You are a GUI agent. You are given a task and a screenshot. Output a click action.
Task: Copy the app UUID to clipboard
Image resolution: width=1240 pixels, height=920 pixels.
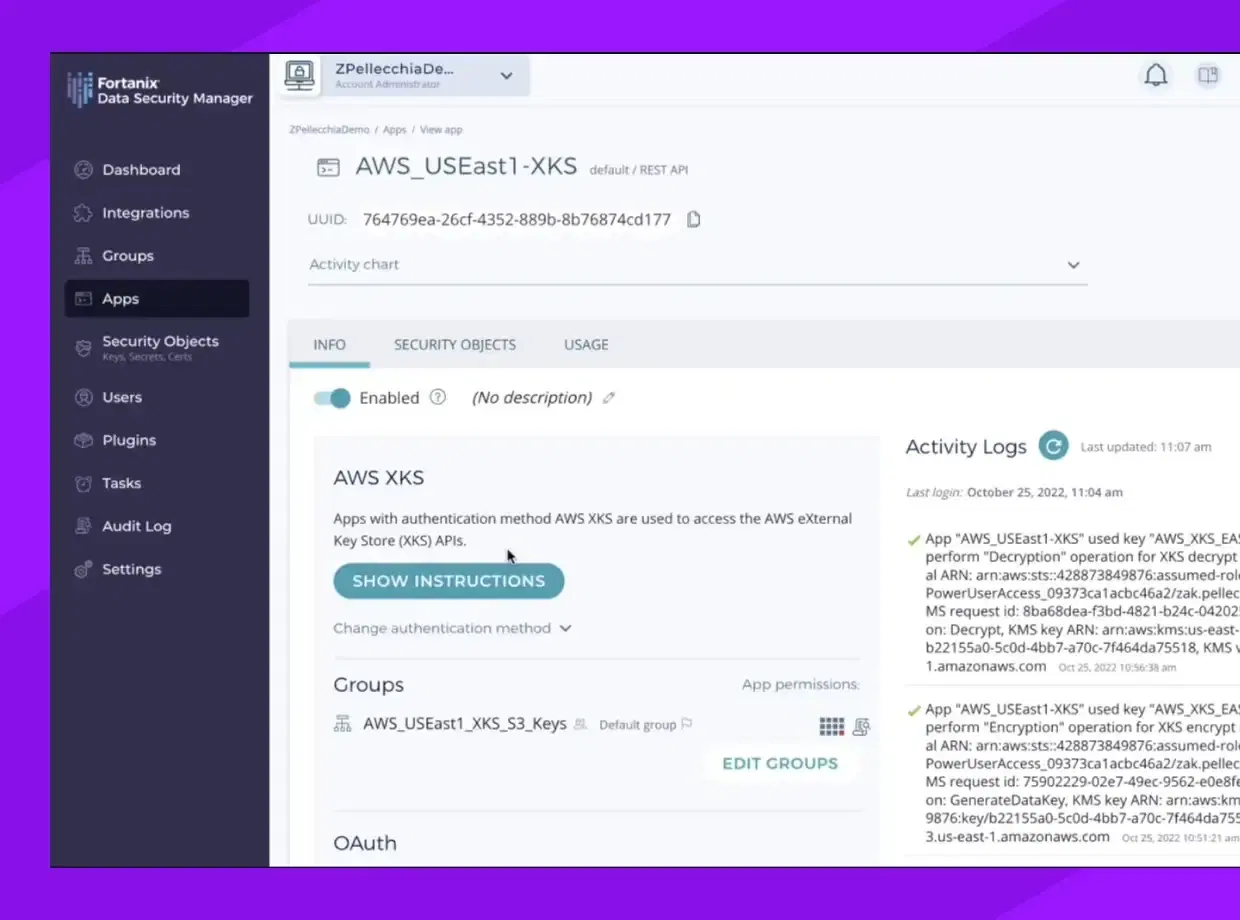[x=694, y=219]
